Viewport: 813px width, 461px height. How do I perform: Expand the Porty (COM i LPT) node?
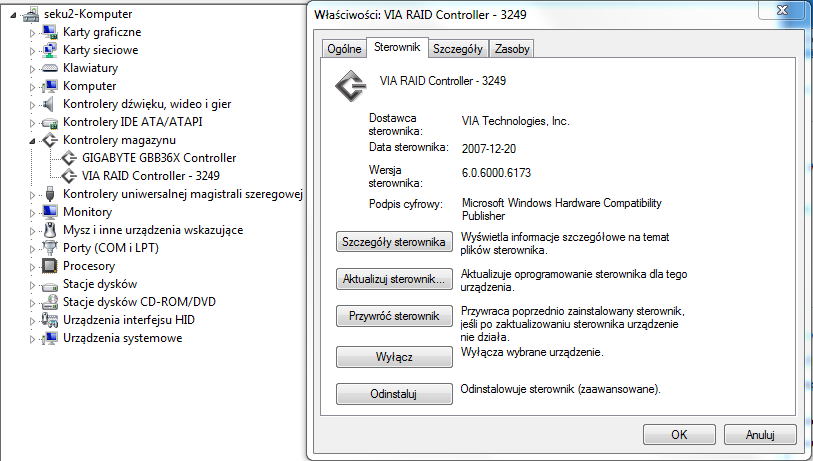(x=32, y=249)
